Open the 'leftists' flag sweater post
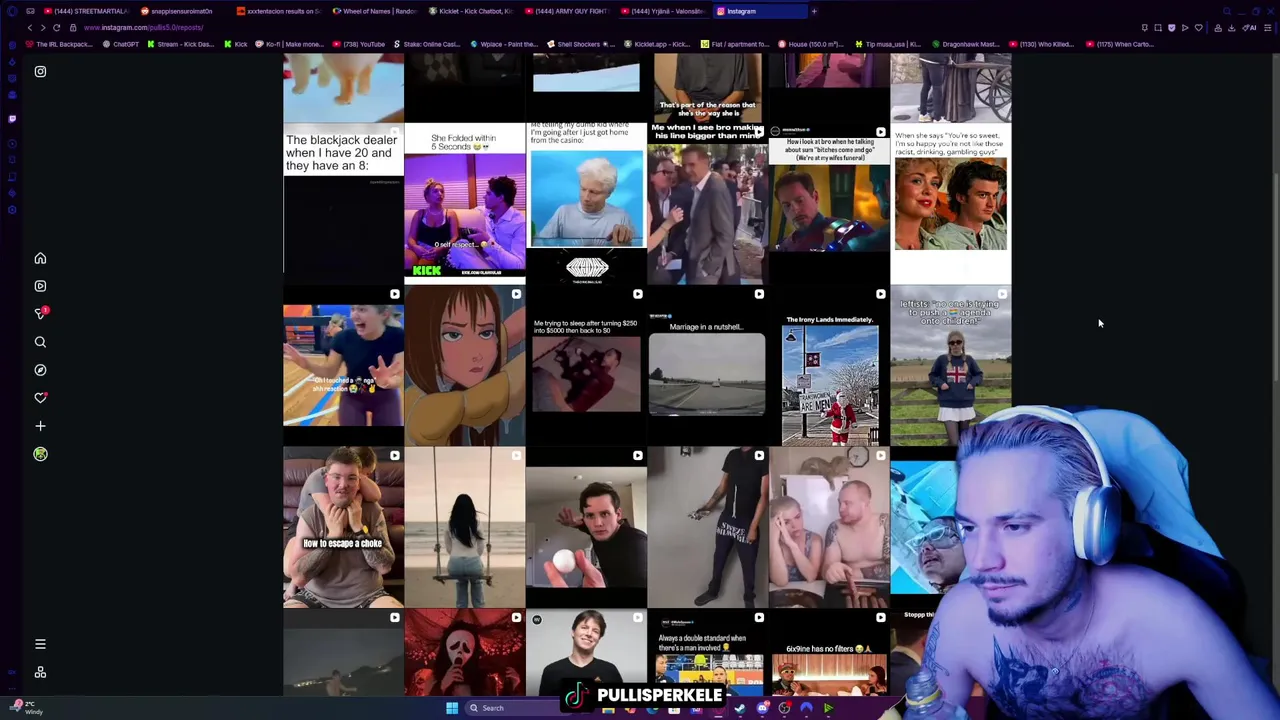The height and width of the screenshot is (720, 1280). click(x=951, y=366)
